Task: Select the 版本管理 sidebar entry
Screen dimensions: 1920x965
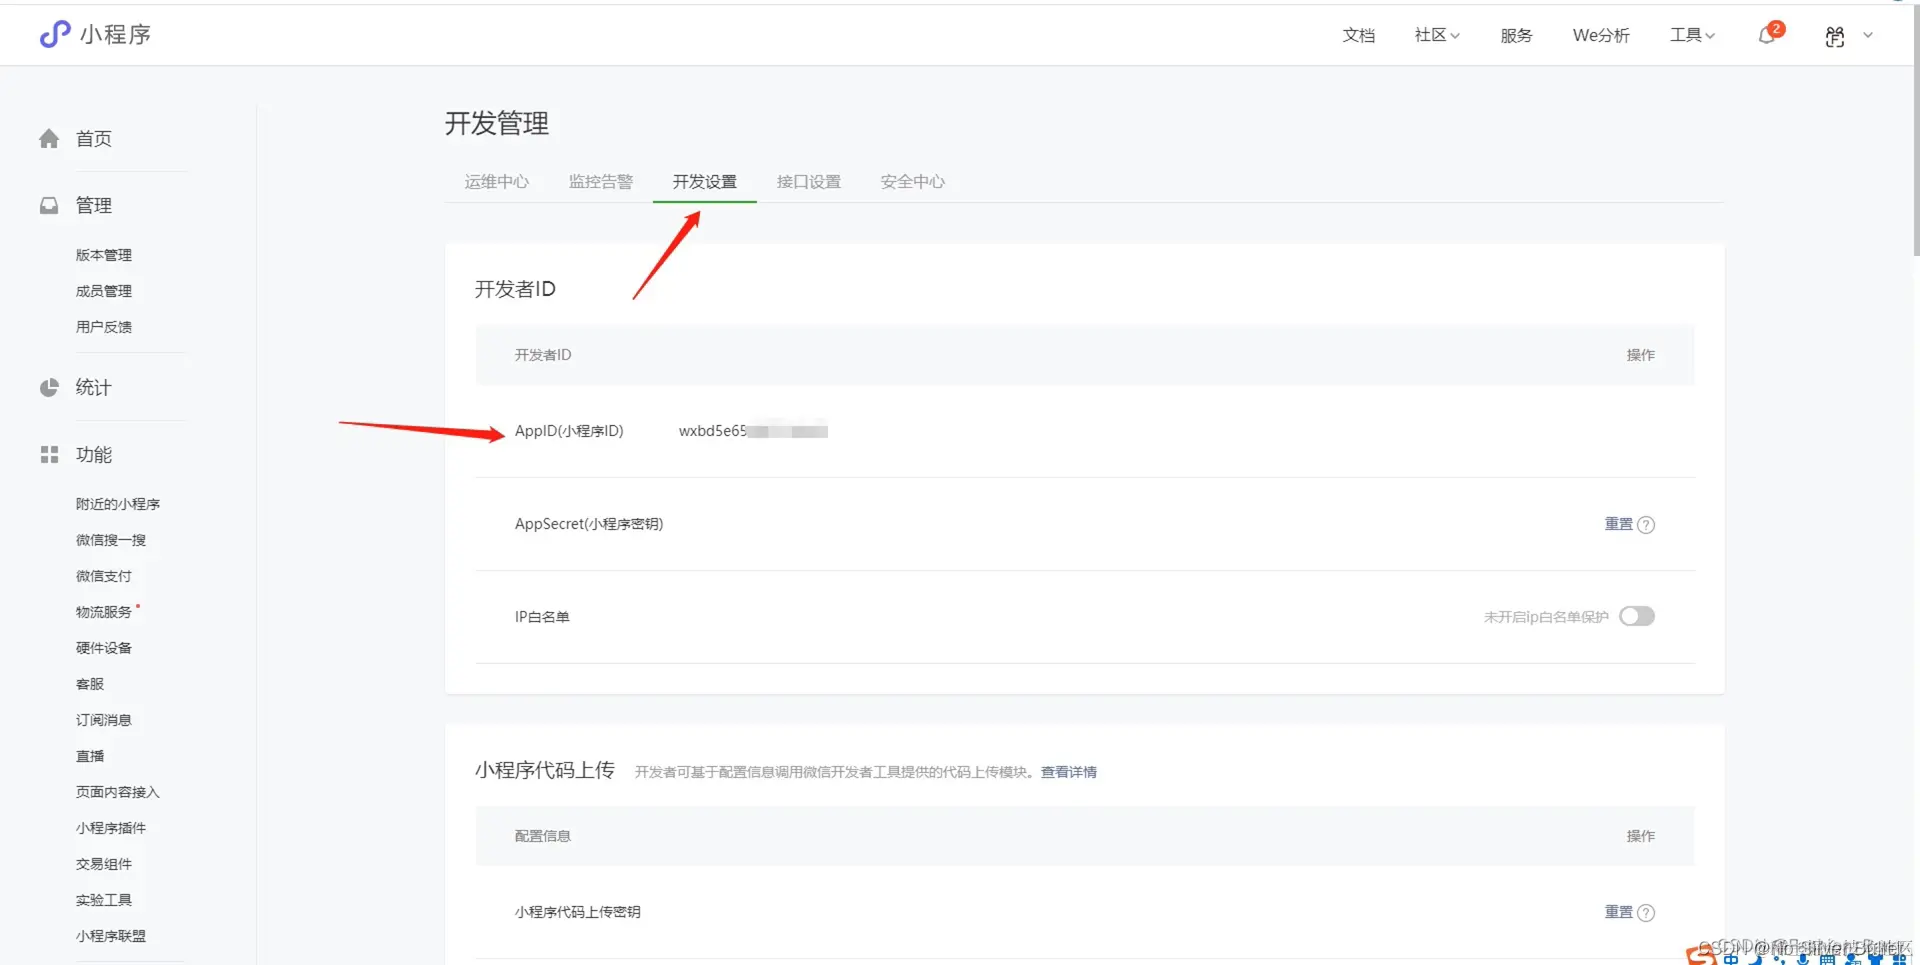Action: click(103, 254)
